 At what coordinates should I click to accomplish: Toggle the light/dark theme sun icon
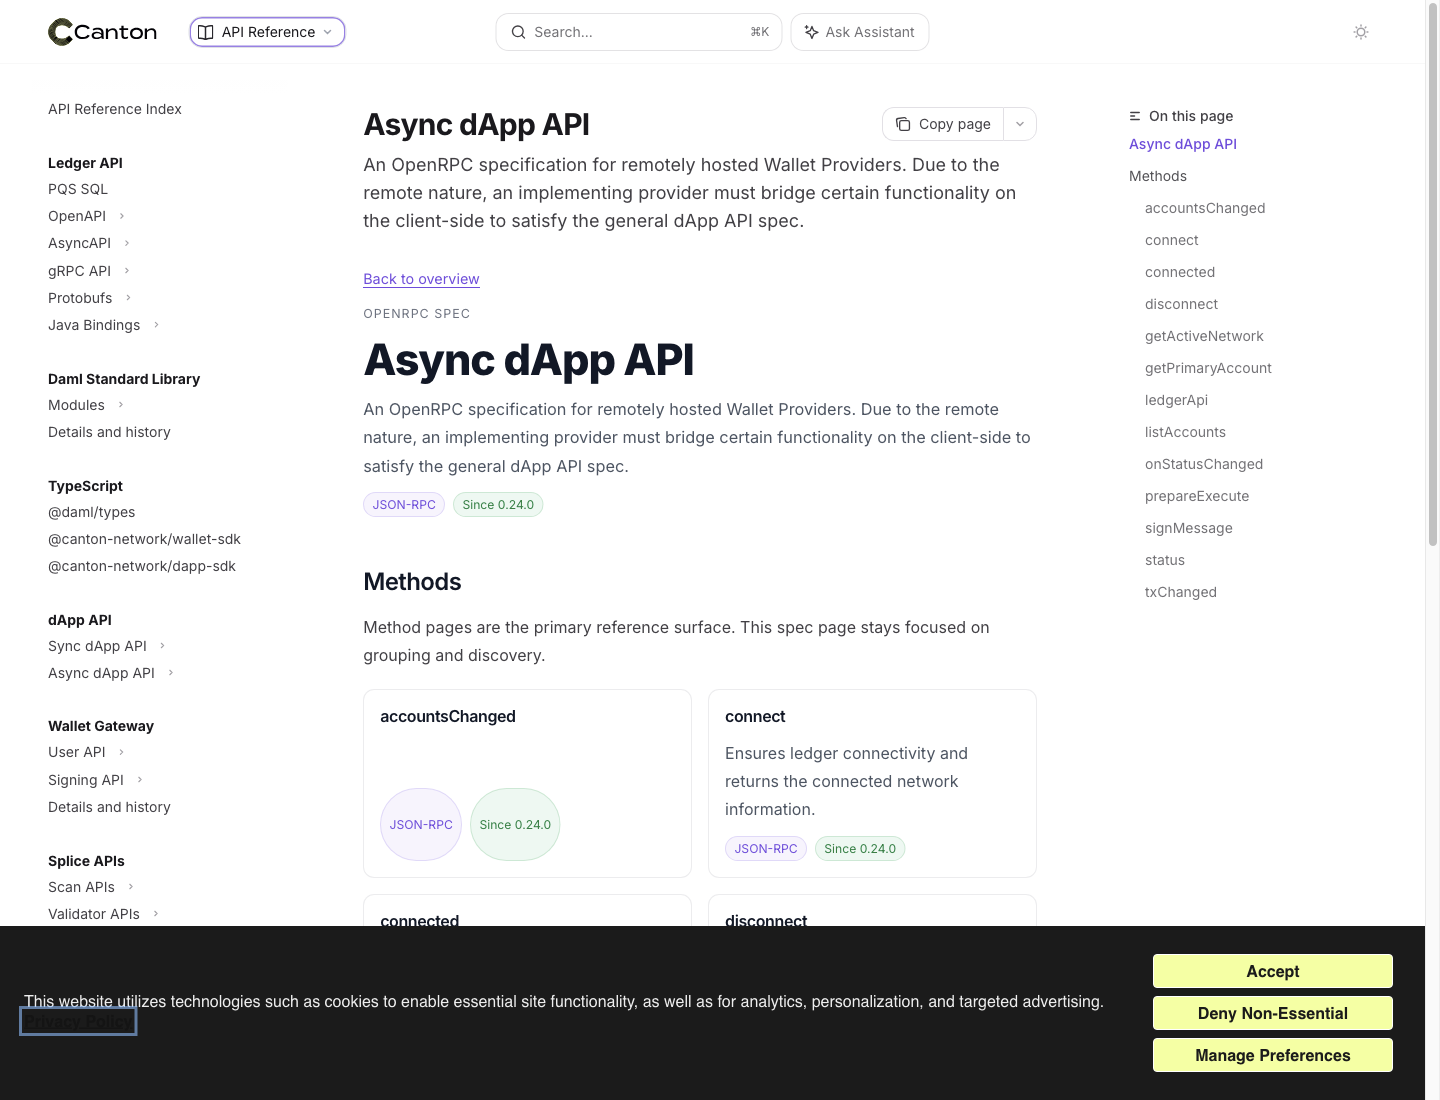click(x=1361, y=32)
